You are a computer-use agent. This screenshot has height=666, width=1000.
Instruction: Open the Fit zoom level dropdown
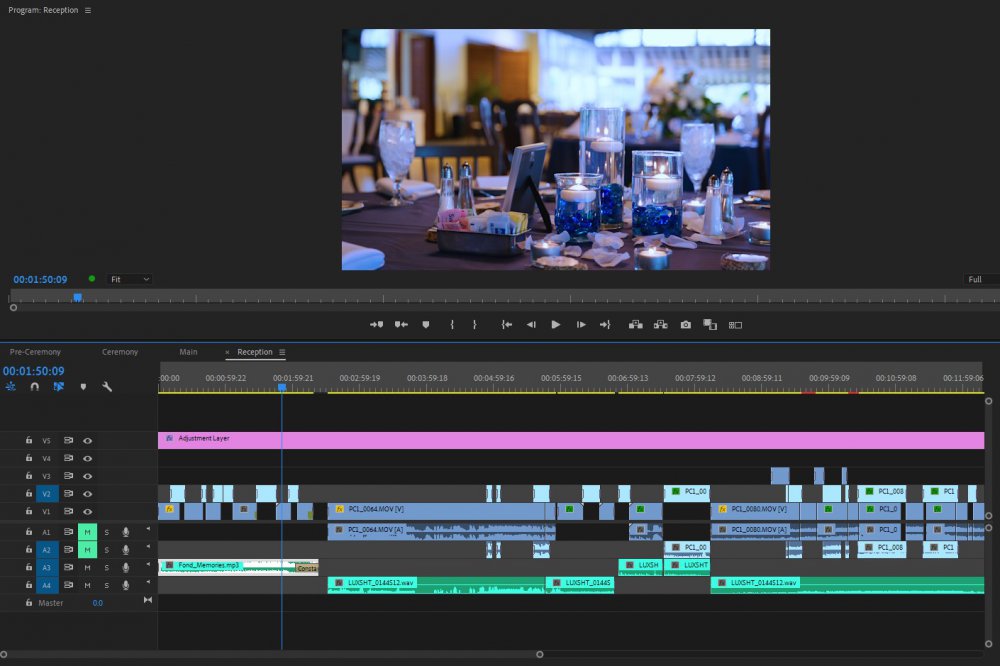tap(130, 279)
